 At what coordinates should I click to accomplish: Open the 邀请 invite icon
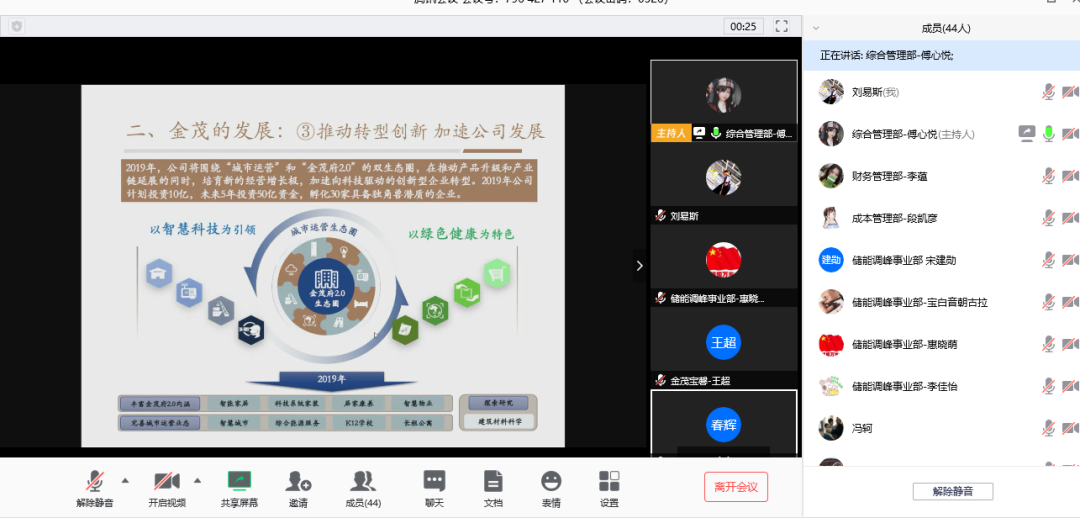298,481
